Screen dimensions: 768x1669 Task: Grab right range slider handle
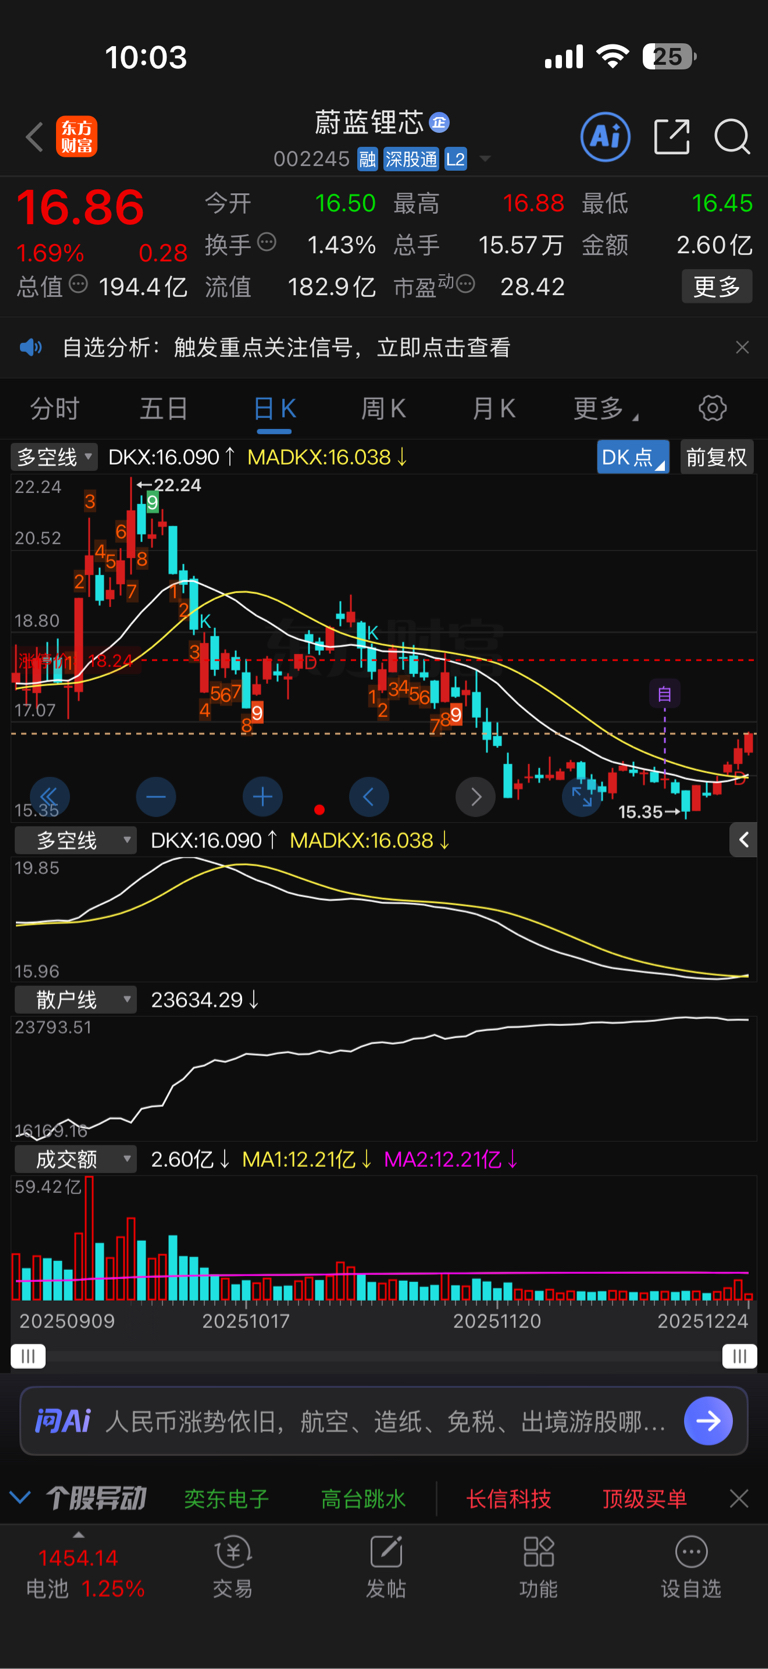point(739,1356)
